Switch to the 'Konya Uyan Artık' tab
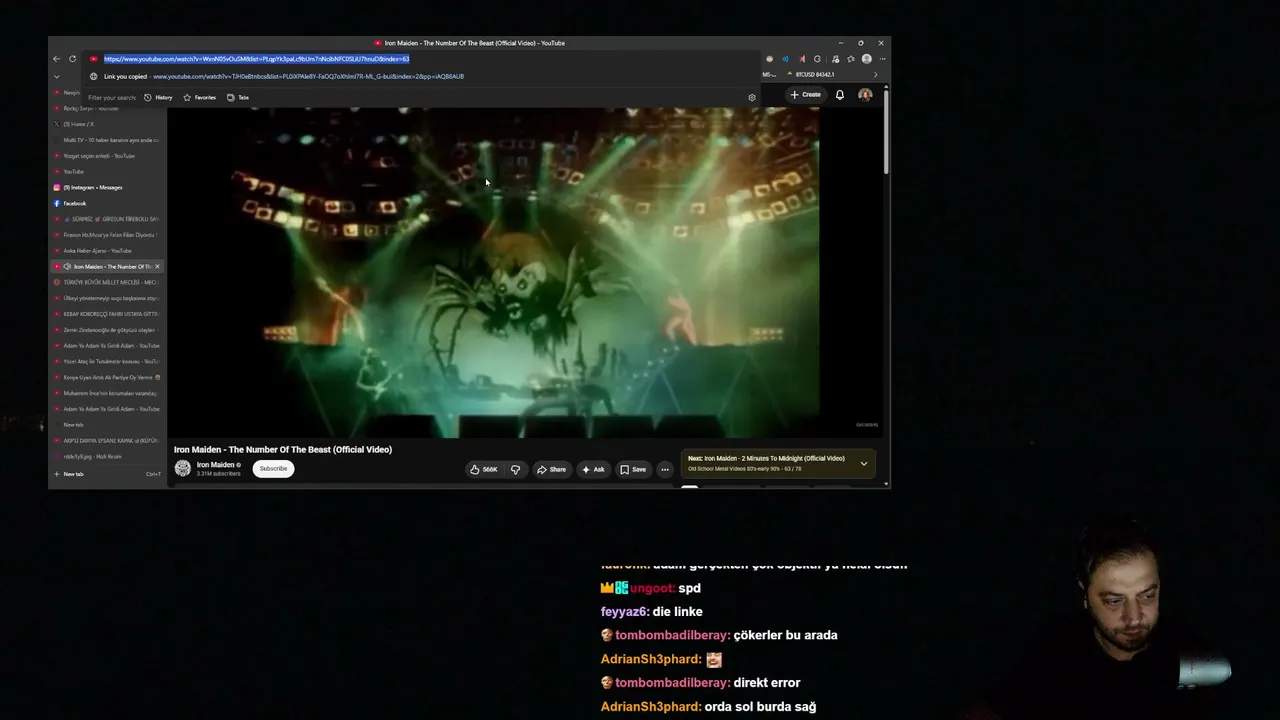 (x=106, y=377)
